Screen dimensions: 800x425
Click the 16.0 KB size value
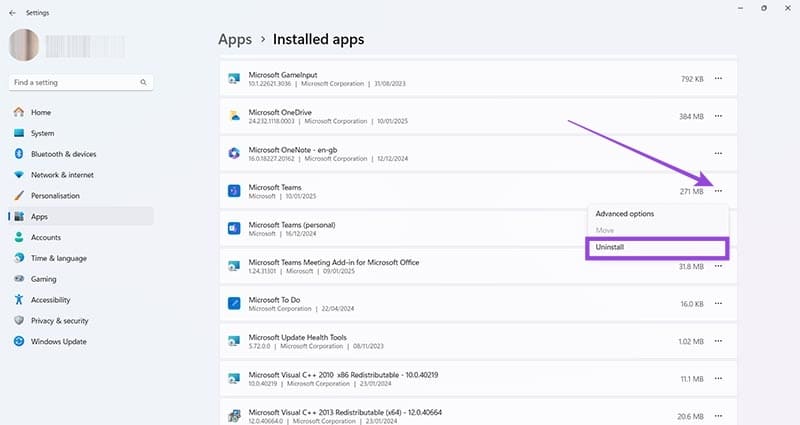point(692,304)
